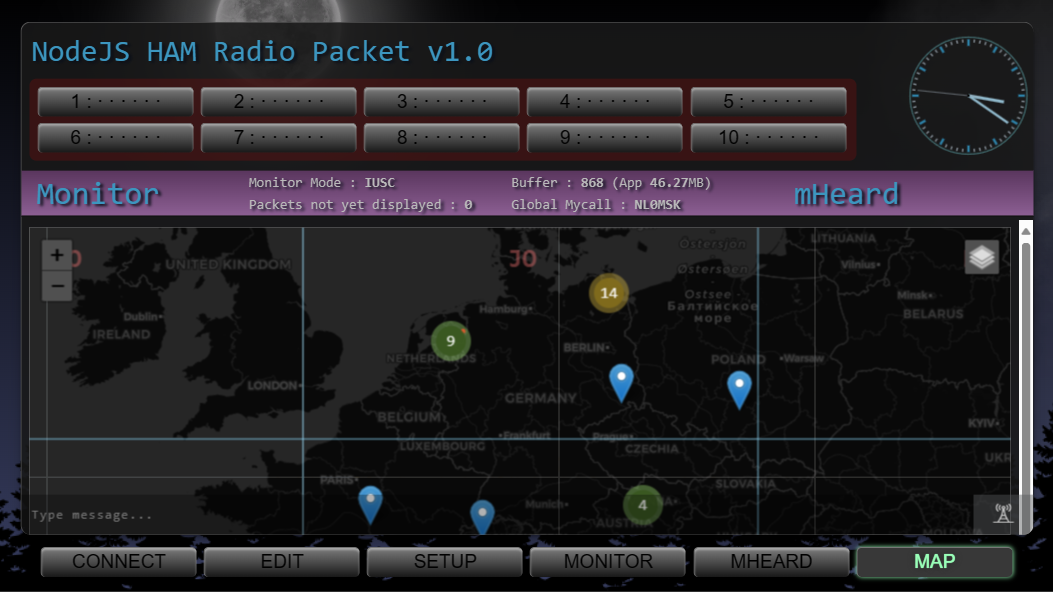Click Packets not yet displayed text
The width and height of the screenshot is (1053, 592).
[361, 205]
